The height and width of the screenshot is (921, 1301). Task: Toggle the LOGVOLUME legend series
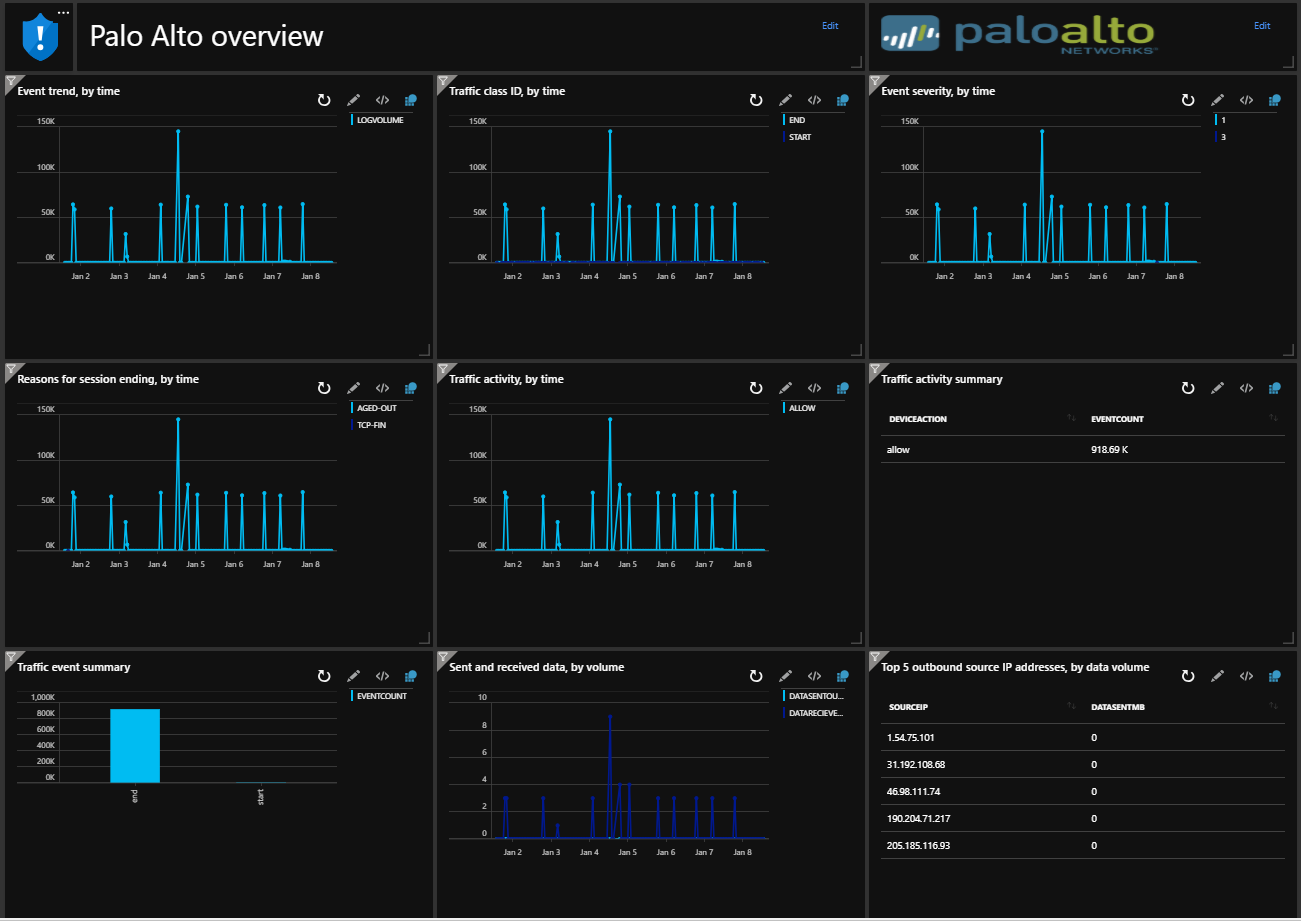coord(376,120)
